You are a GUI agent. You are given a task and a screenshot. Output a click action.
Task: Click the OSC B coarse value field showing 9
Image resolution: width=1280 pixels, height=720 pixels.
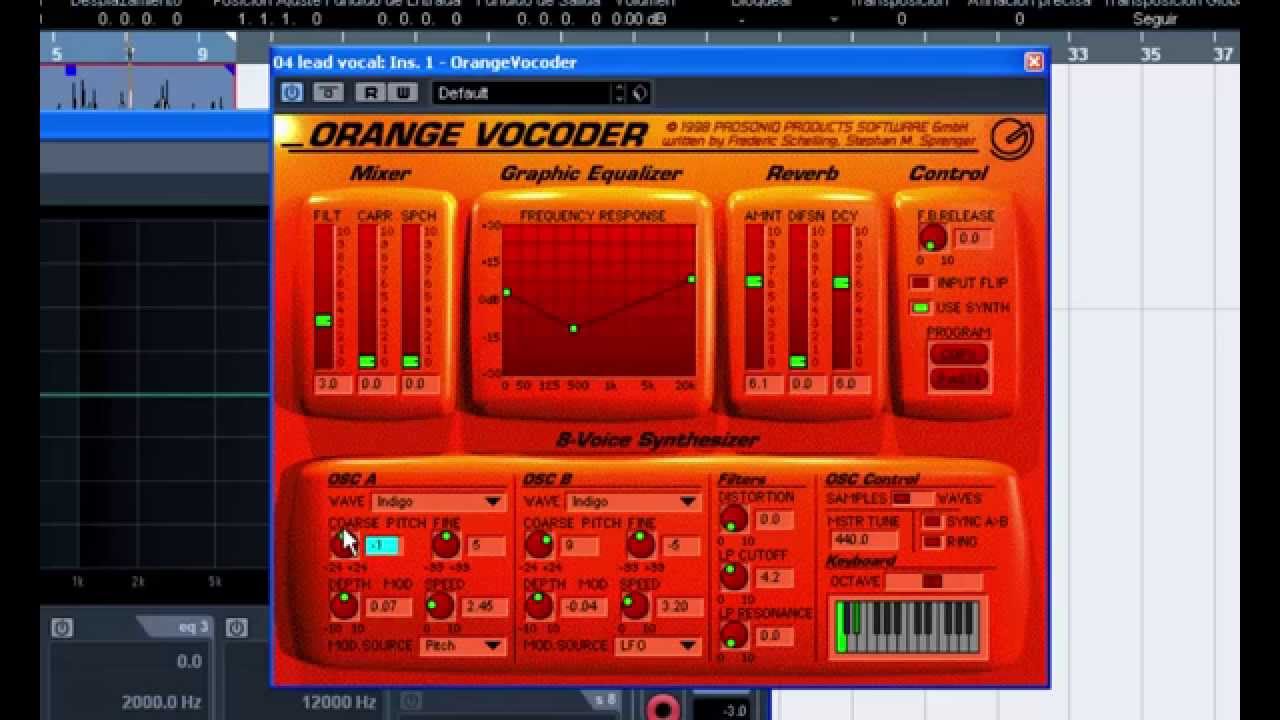pos(579,546)
